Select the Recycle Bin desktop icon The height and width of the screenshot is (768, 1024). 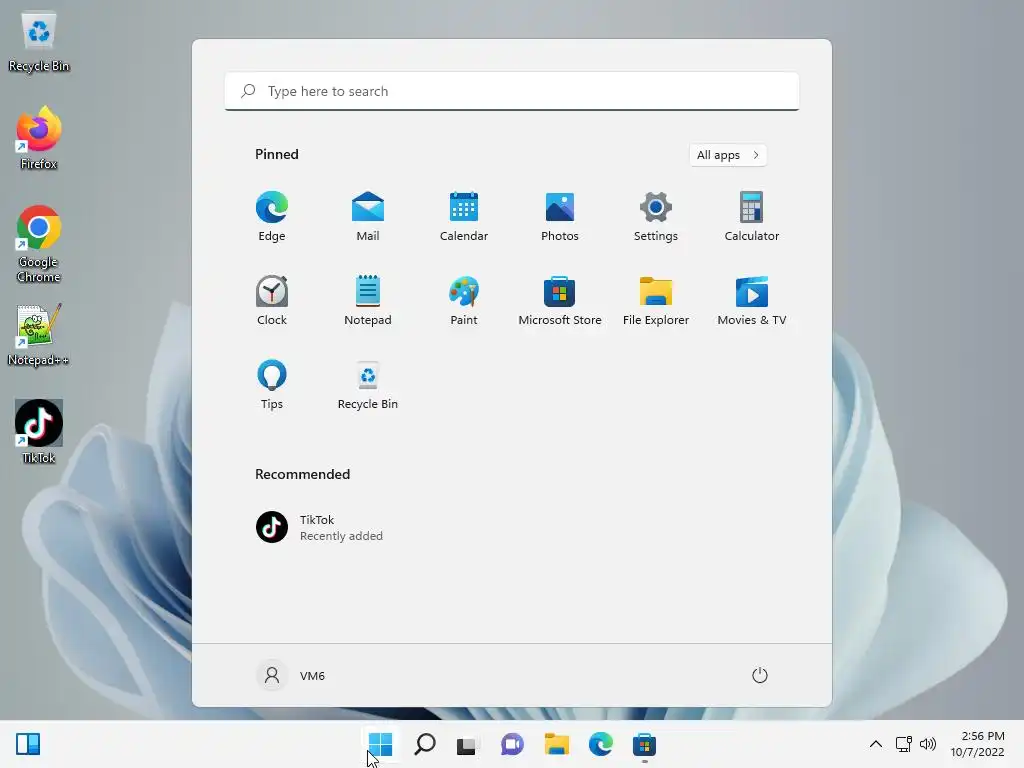tap(39, 43)
